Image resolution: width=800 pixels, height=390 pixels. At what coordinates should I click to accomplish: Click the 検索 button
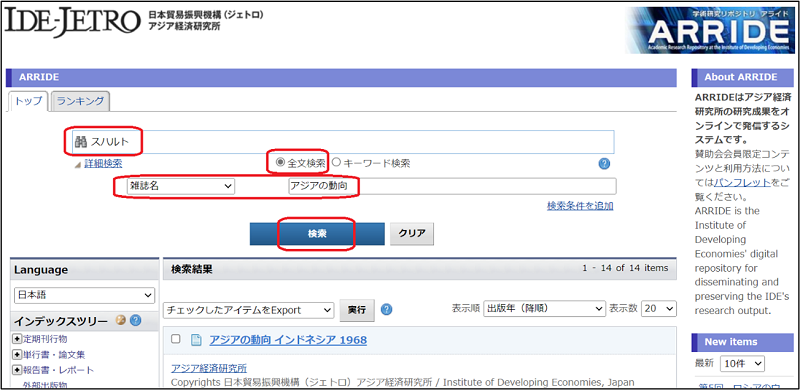click(x=317, y=234)
